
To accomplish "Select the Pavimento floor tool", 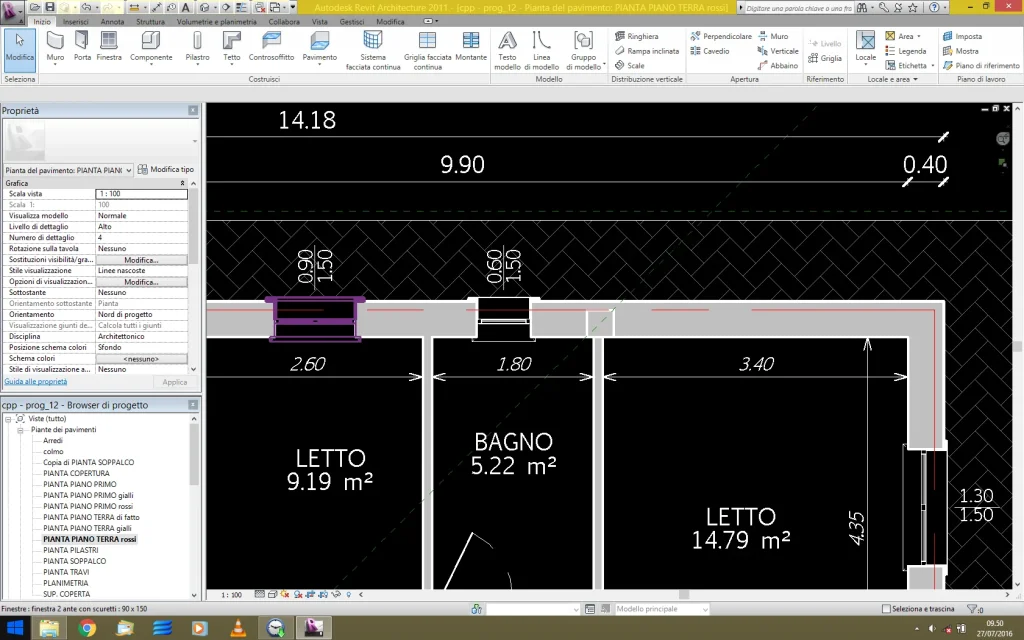I will [x=319, y=47].
